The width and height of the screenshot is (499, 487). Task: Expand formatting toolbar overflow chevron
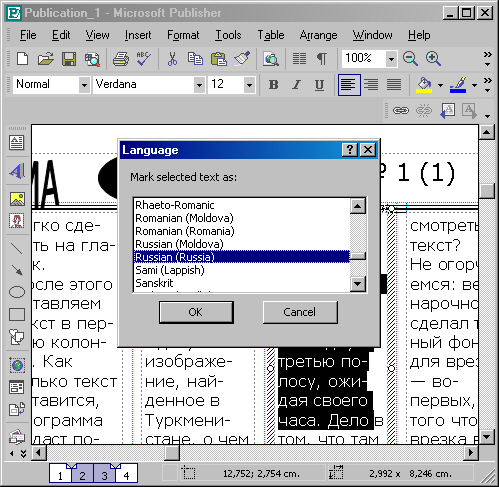tap(487, 85)
